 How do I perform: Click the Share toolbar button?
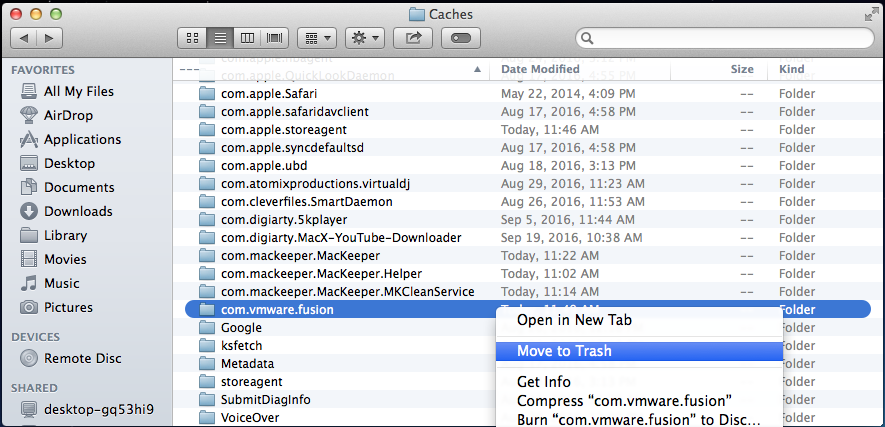point(413,38)
